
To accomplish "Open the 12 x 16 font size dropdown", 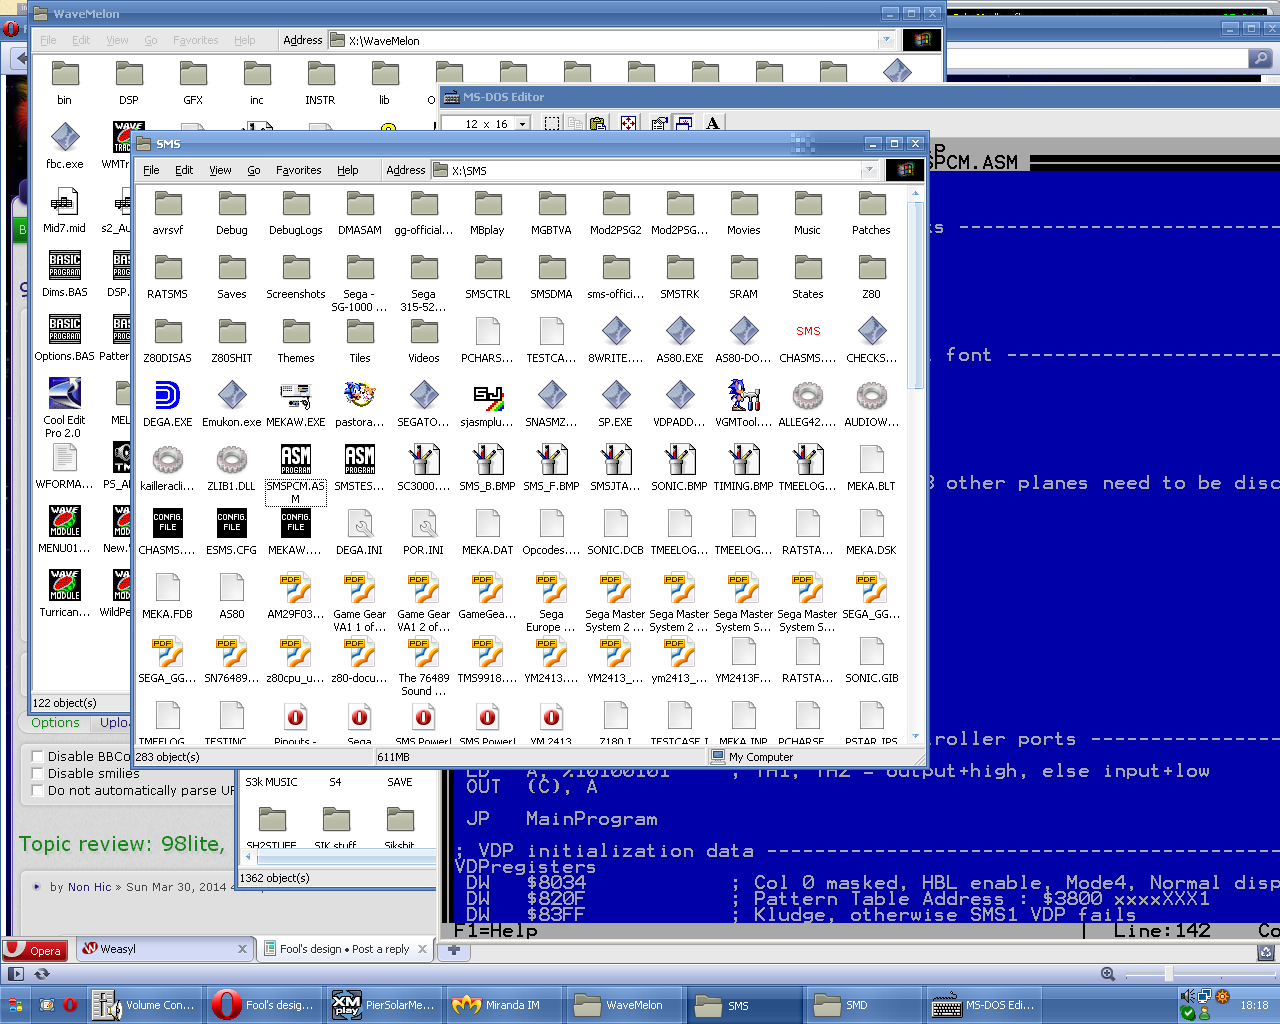I will click(x=522, y=124).
